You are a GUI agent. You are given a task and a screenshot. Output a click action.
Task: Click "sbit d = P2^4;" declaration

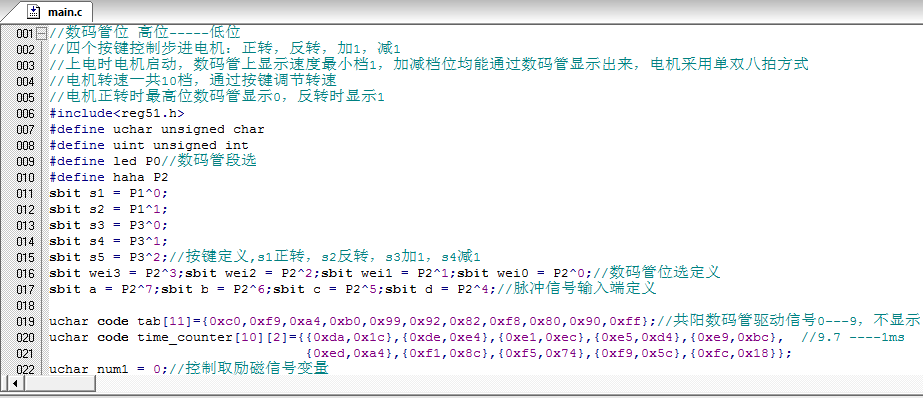coord(440,289)
